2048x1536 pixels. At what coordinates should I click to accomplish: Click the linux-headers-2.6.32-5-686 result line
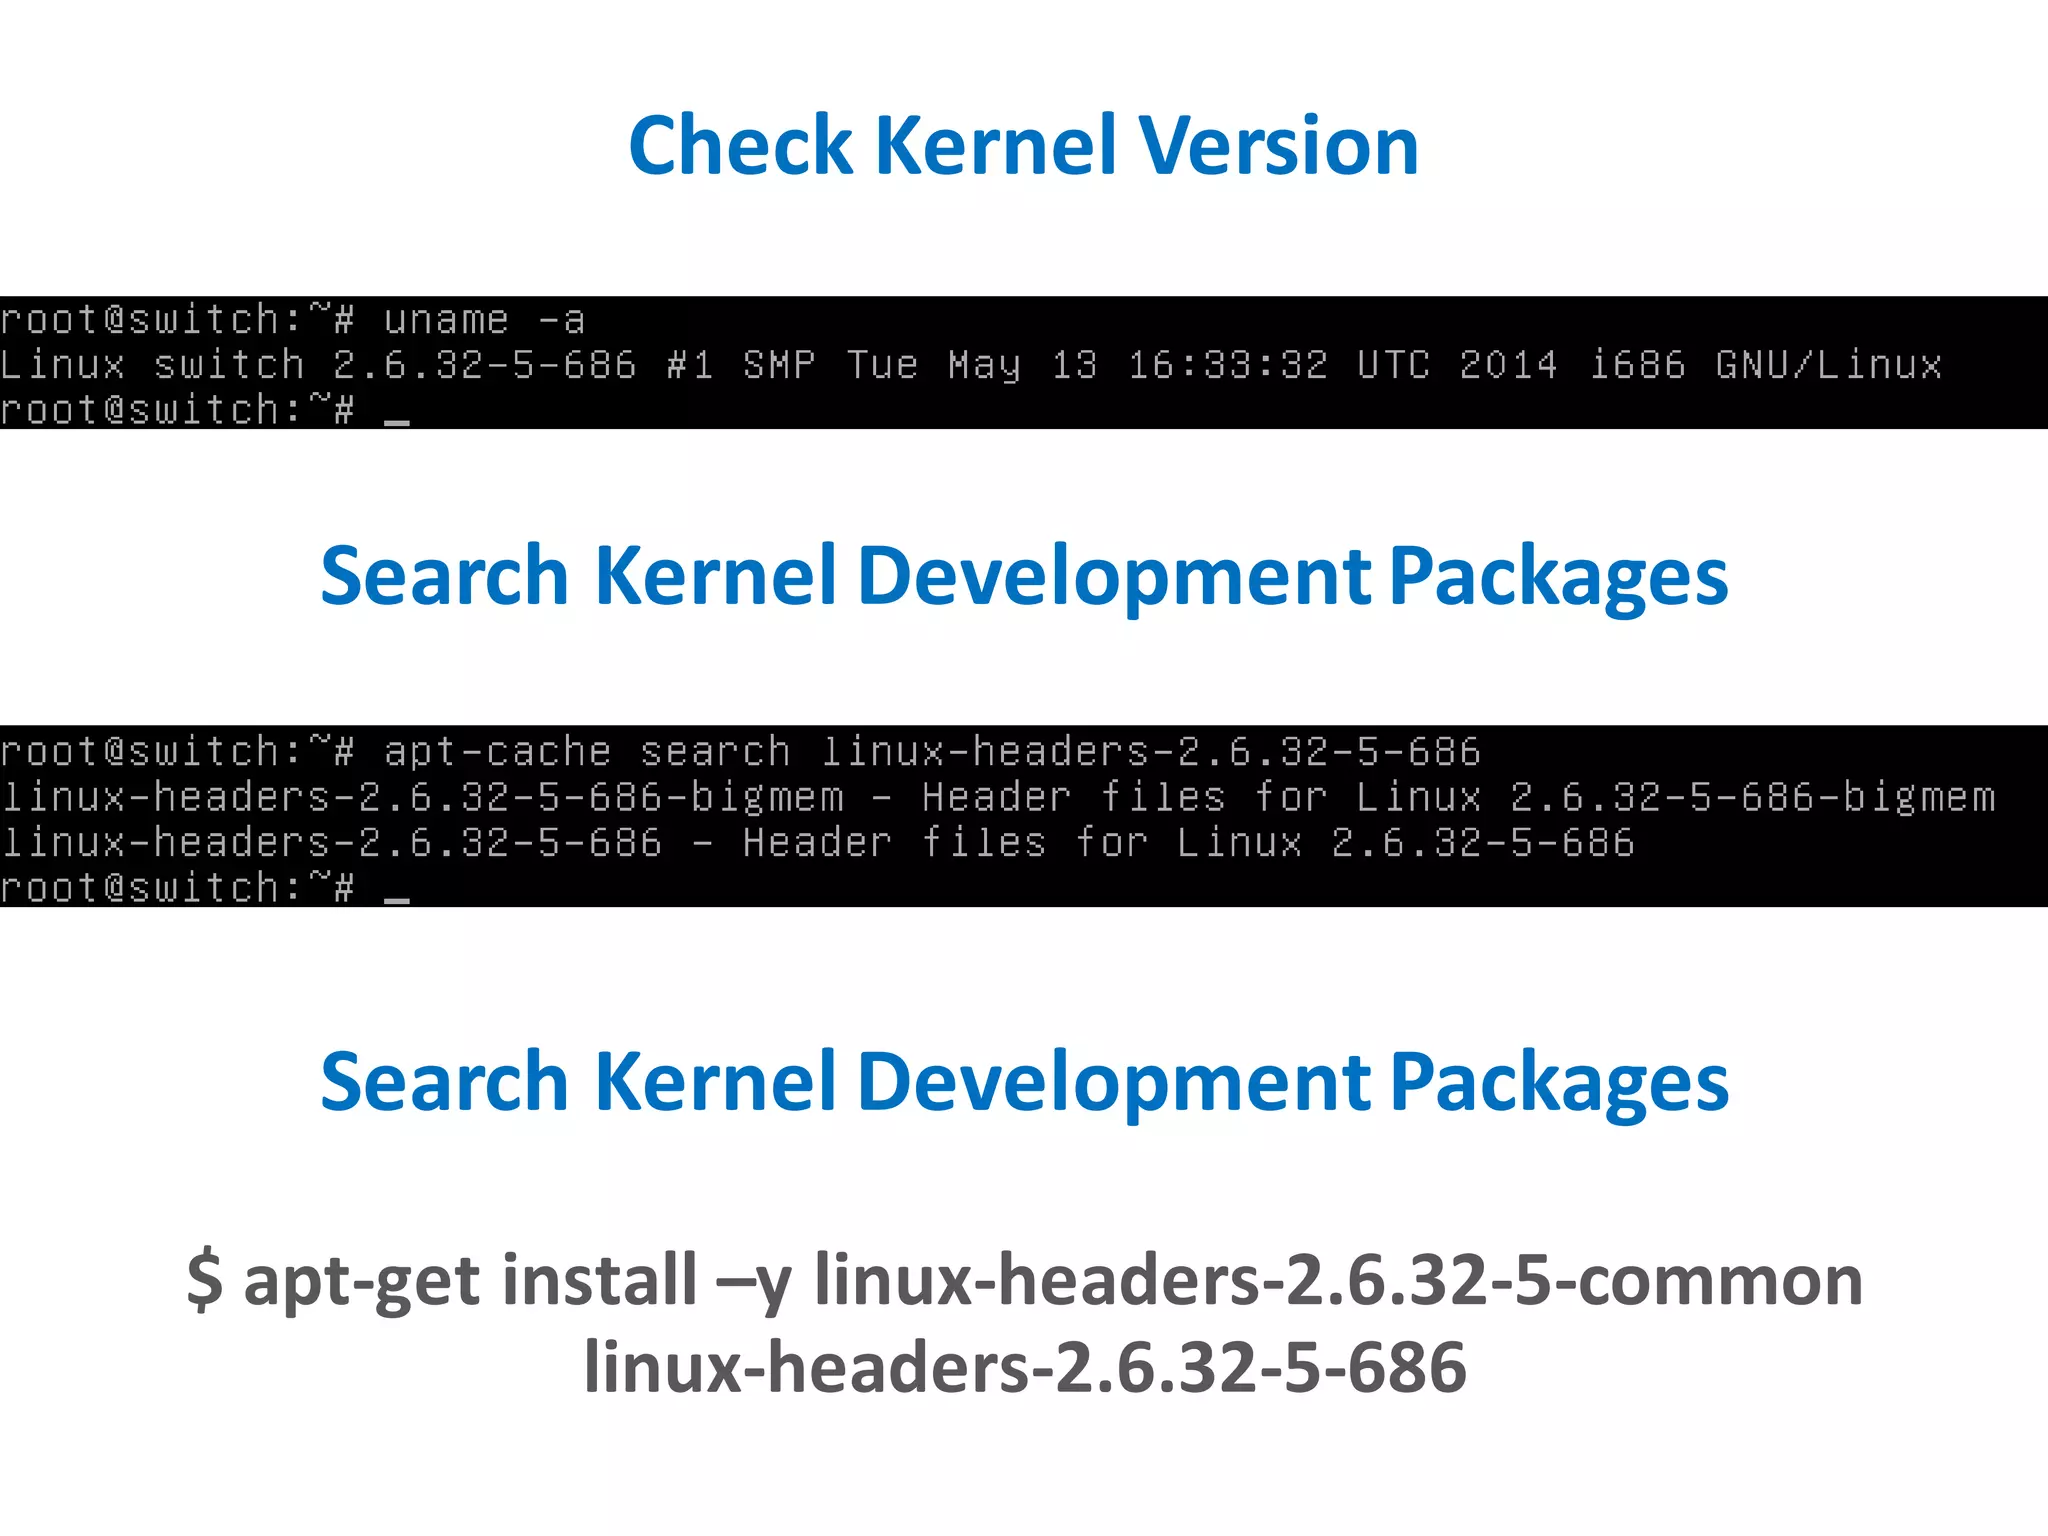point(330,843)
